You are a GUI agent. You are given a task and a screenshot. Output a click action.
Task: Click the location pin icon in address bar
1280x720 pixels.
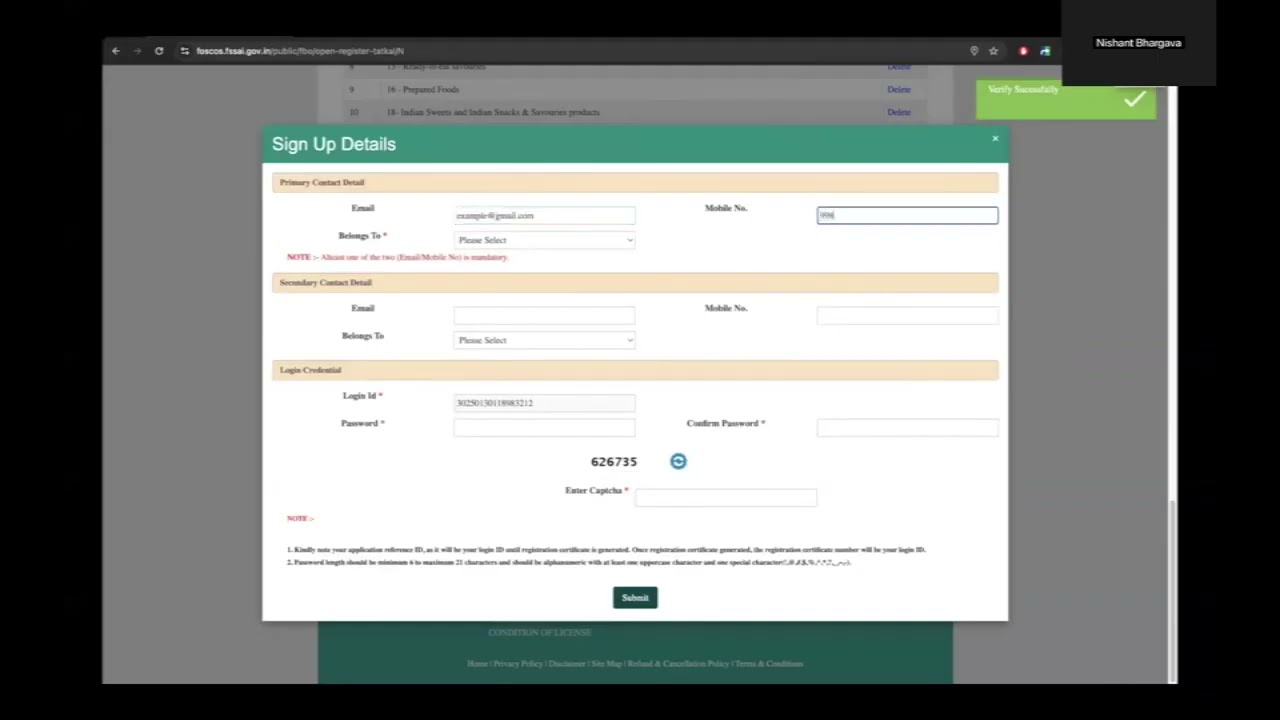974,51
